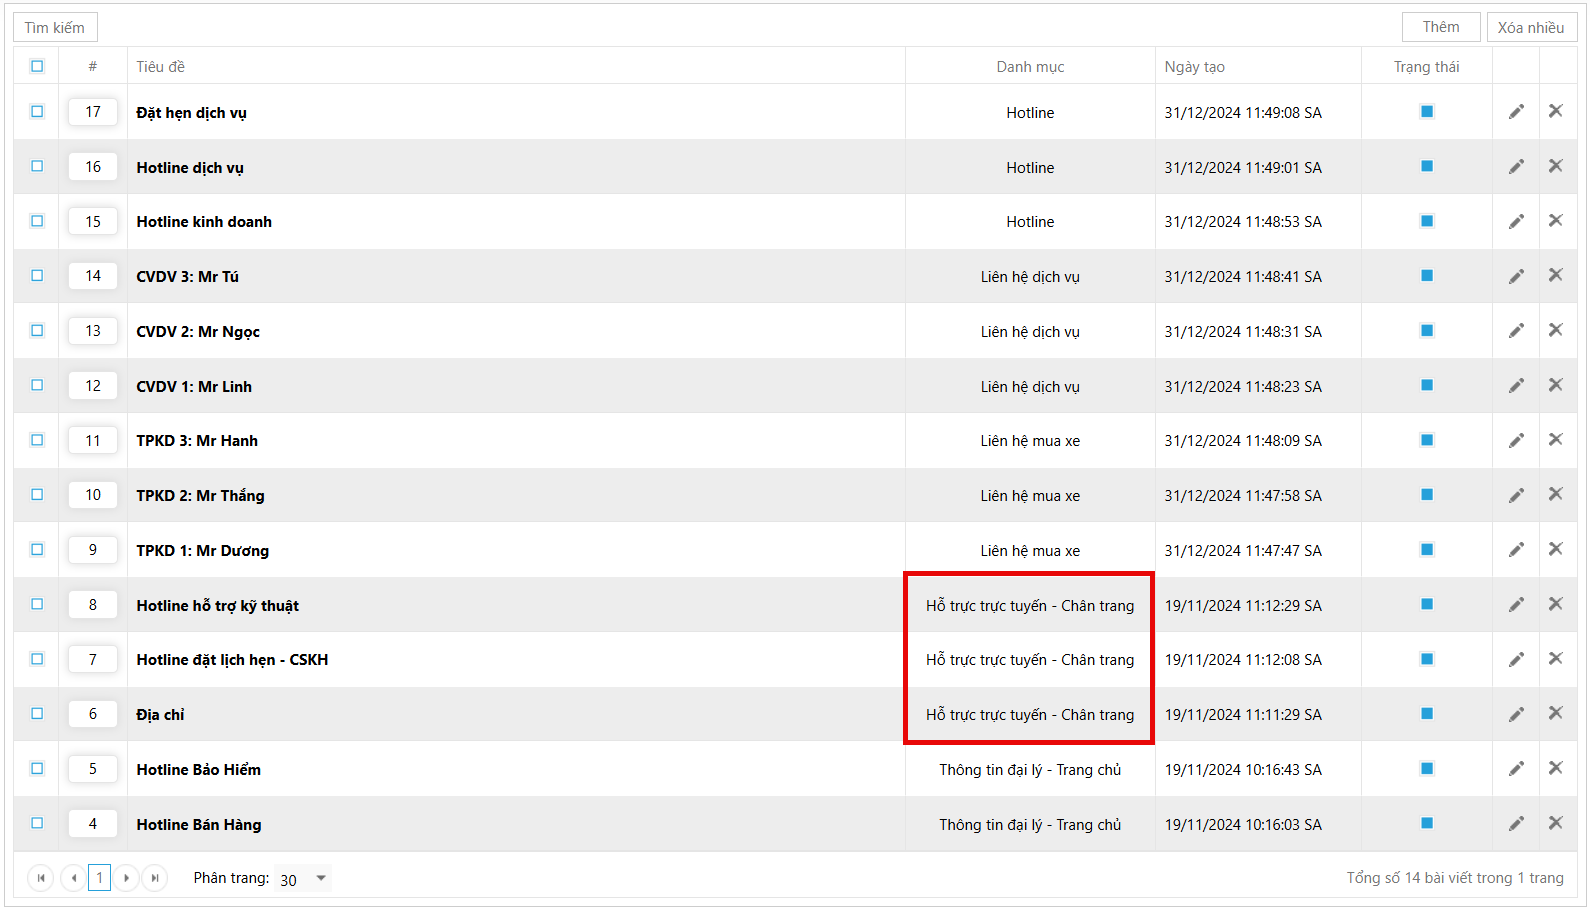Image resolution: width=1590 pixels, height=910 pixels.
Task: Sort by 'Tiêu đề' column header
Action: point(161,67)
